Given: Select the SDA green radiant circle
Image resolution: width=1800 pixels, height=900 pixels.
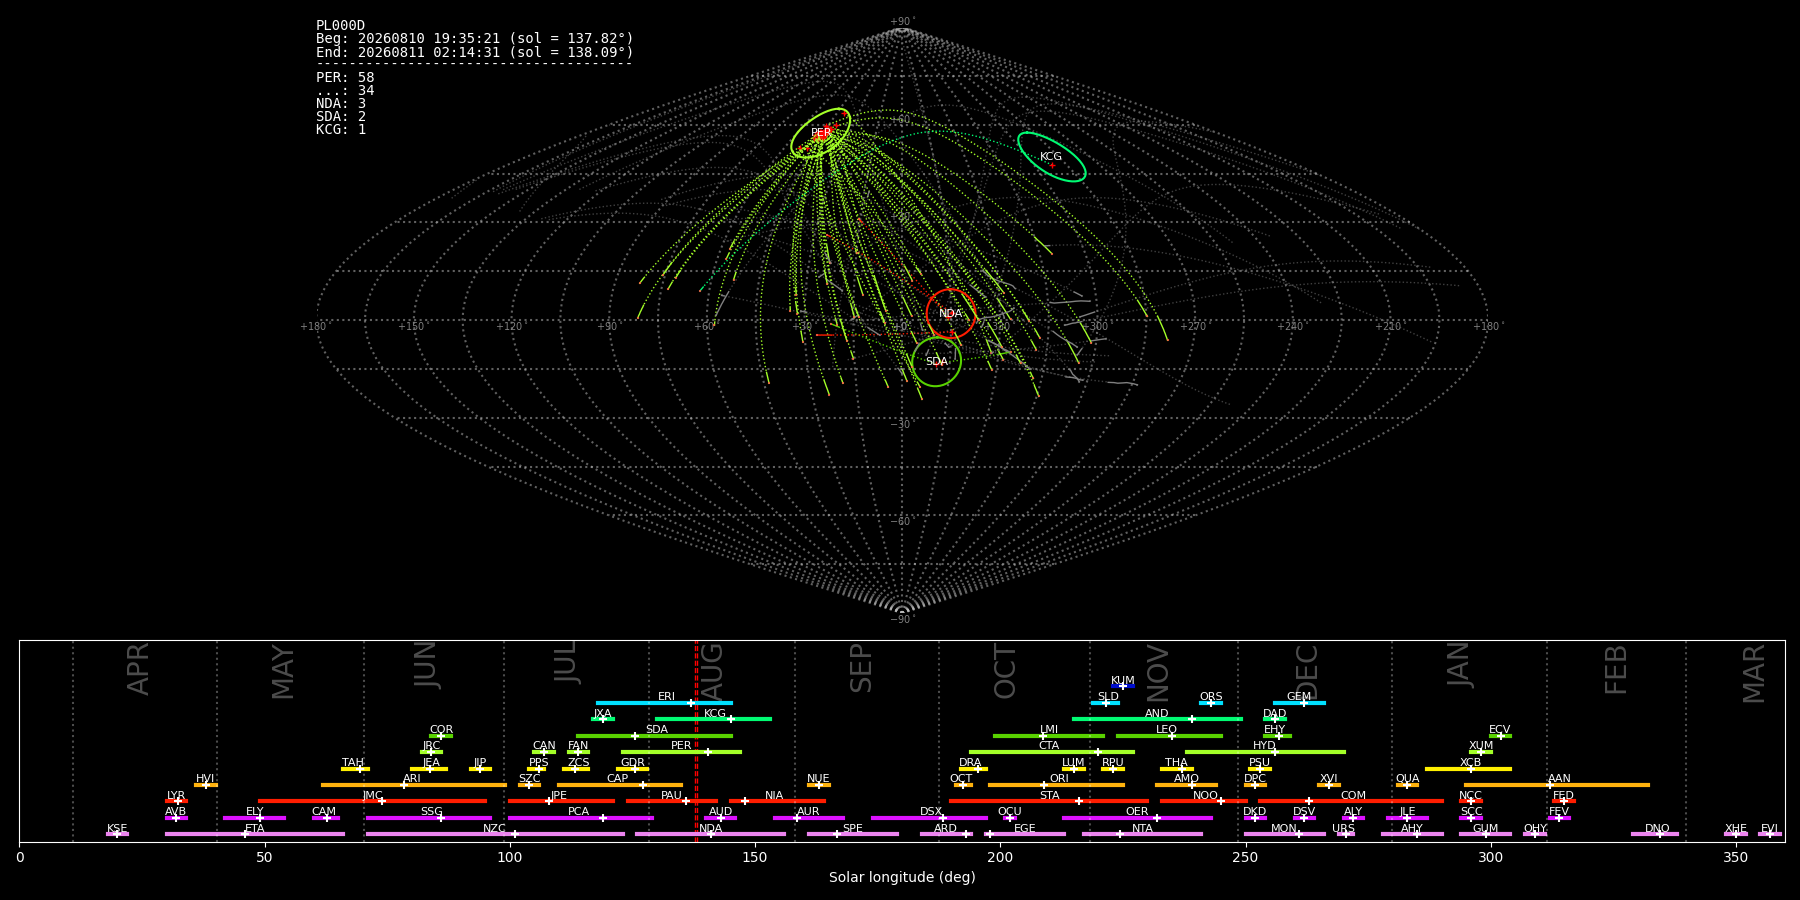Looking at the screenshot, I should pyautogui.click(x=937, y=362).
